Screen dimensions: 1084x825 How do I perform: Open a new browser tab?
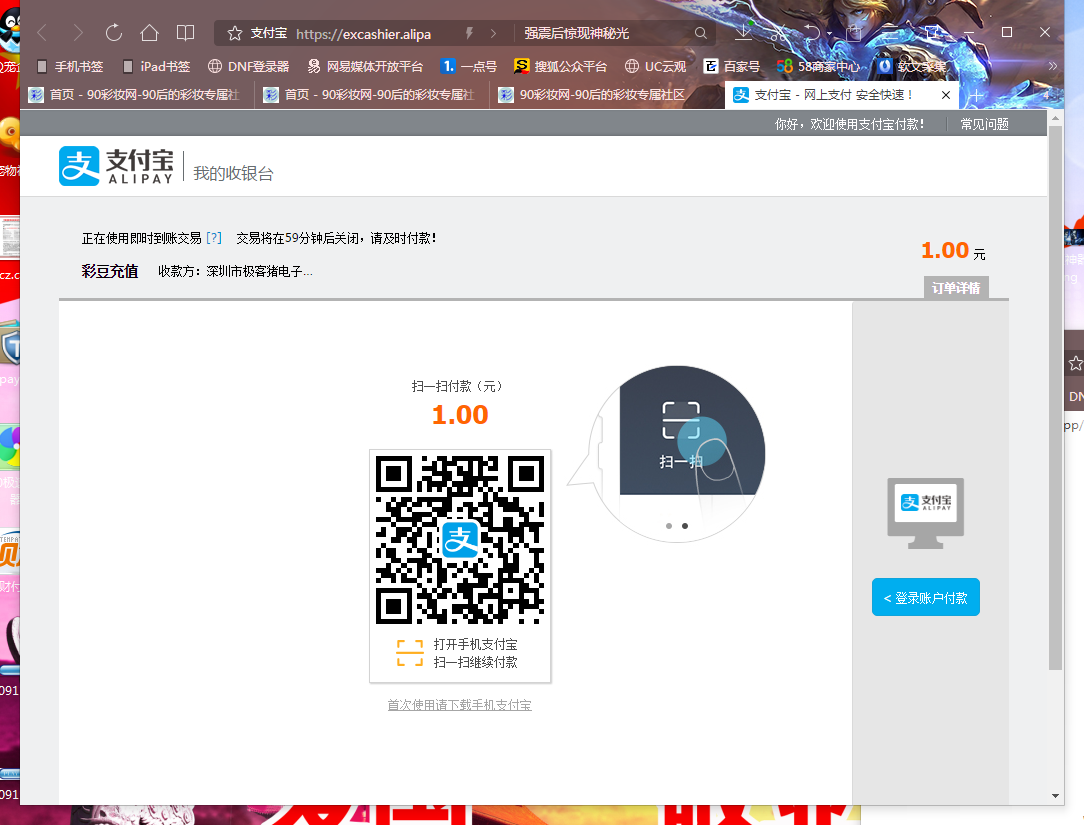976,95
